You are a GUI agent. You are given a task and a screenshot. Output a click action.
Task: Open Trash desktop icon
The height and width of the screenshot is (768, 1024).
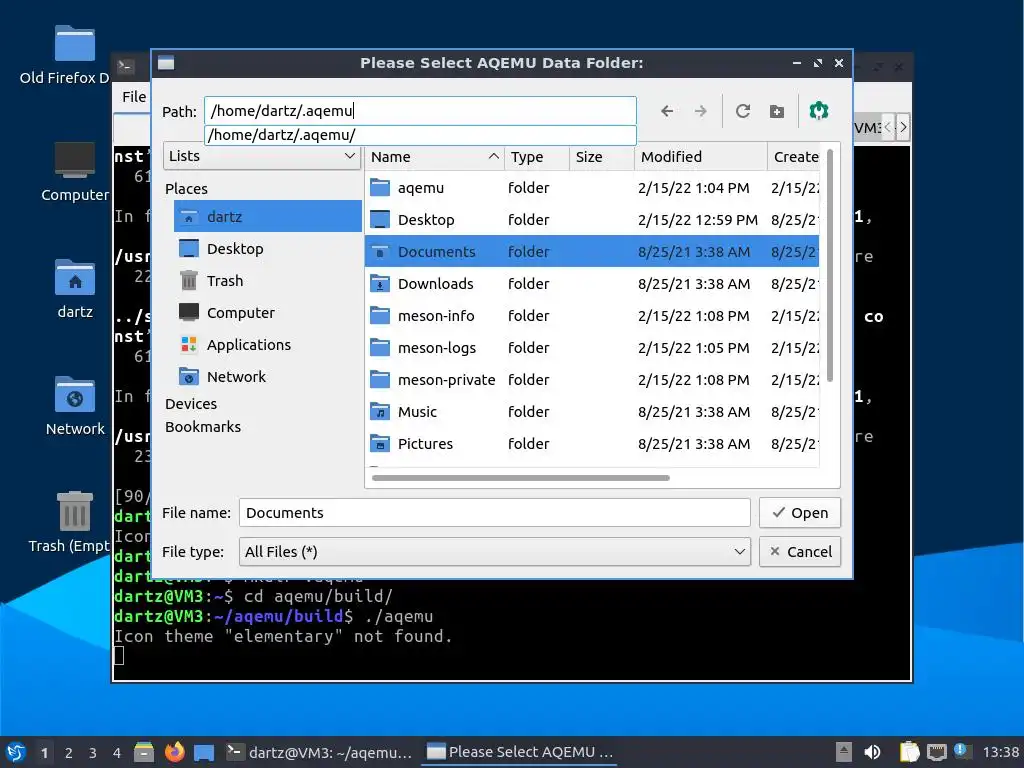tap(69, 522)
